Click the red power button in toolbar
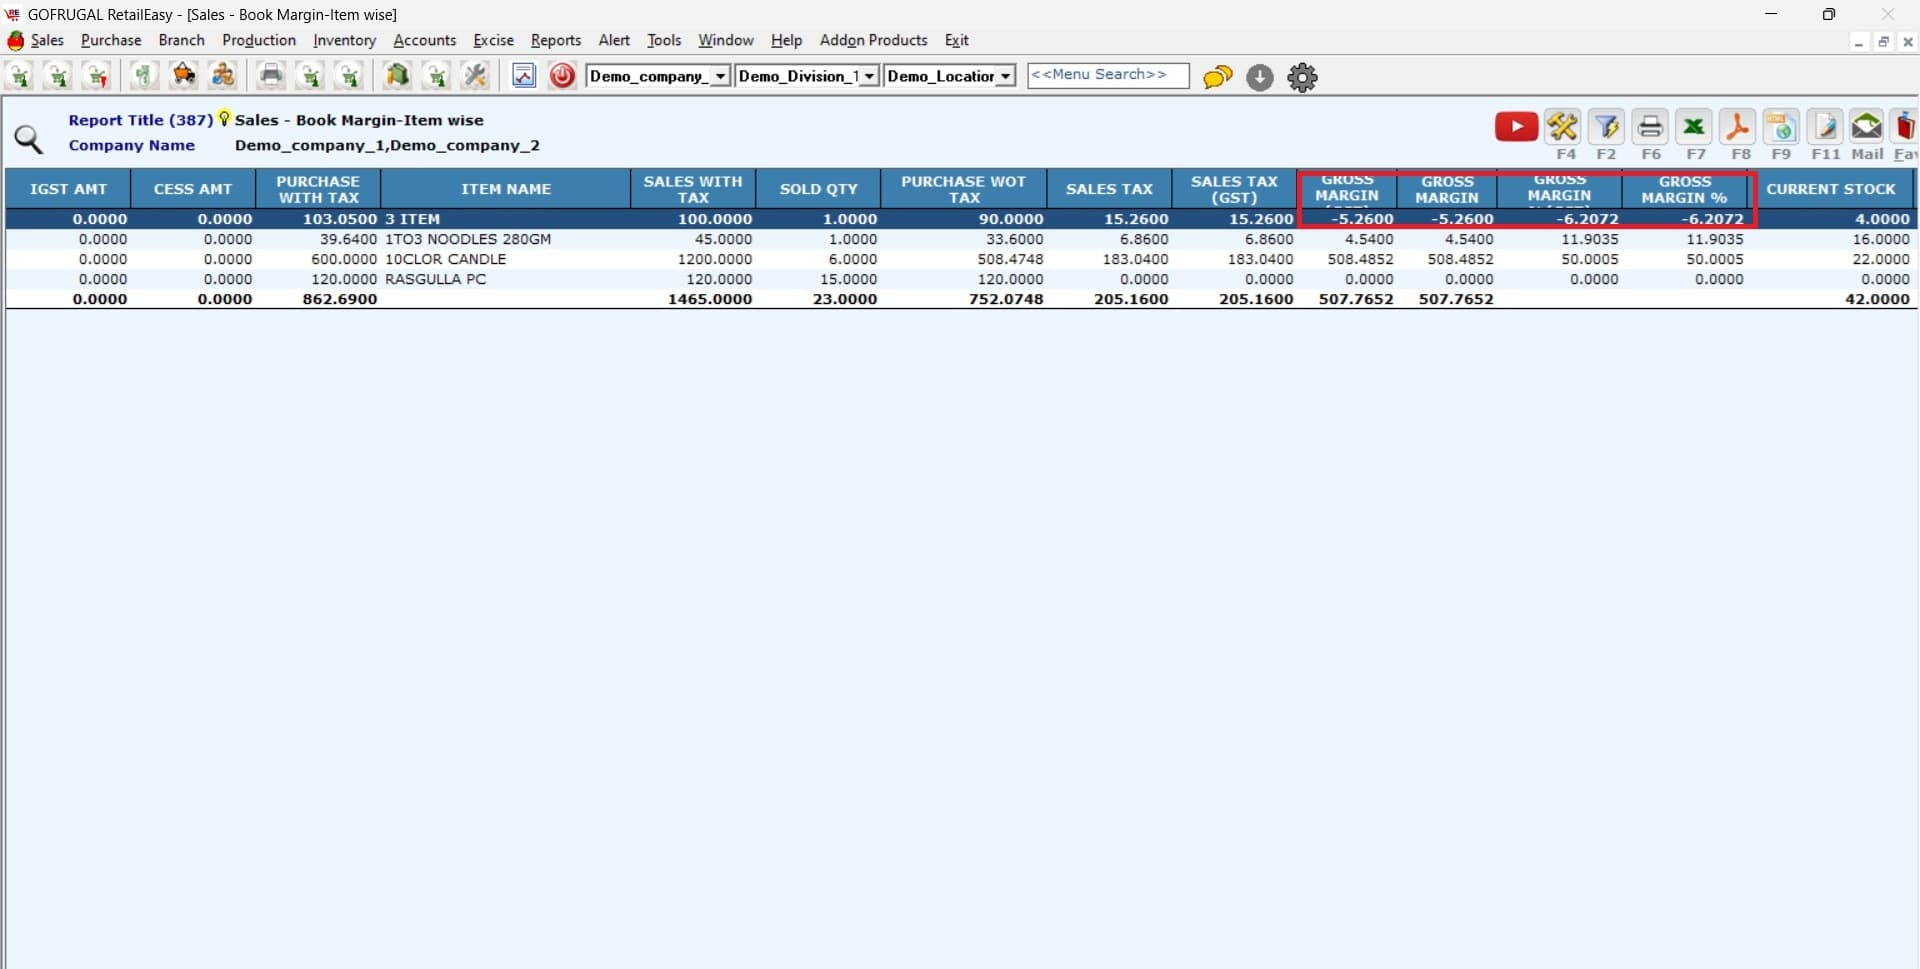The image size is (1920, 969). [562, 76]
